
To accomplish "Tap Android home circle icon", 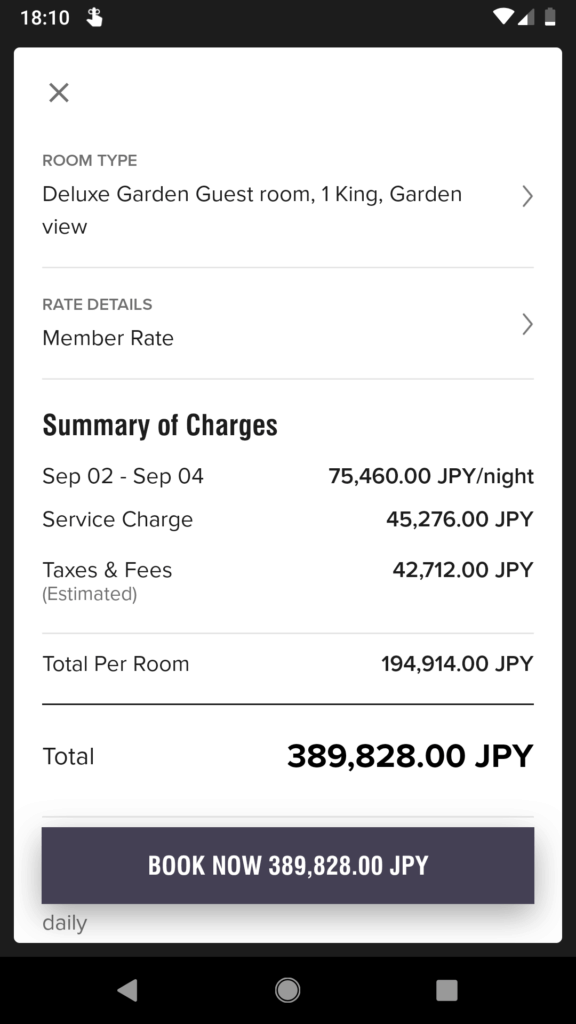I will click(287, 990).
